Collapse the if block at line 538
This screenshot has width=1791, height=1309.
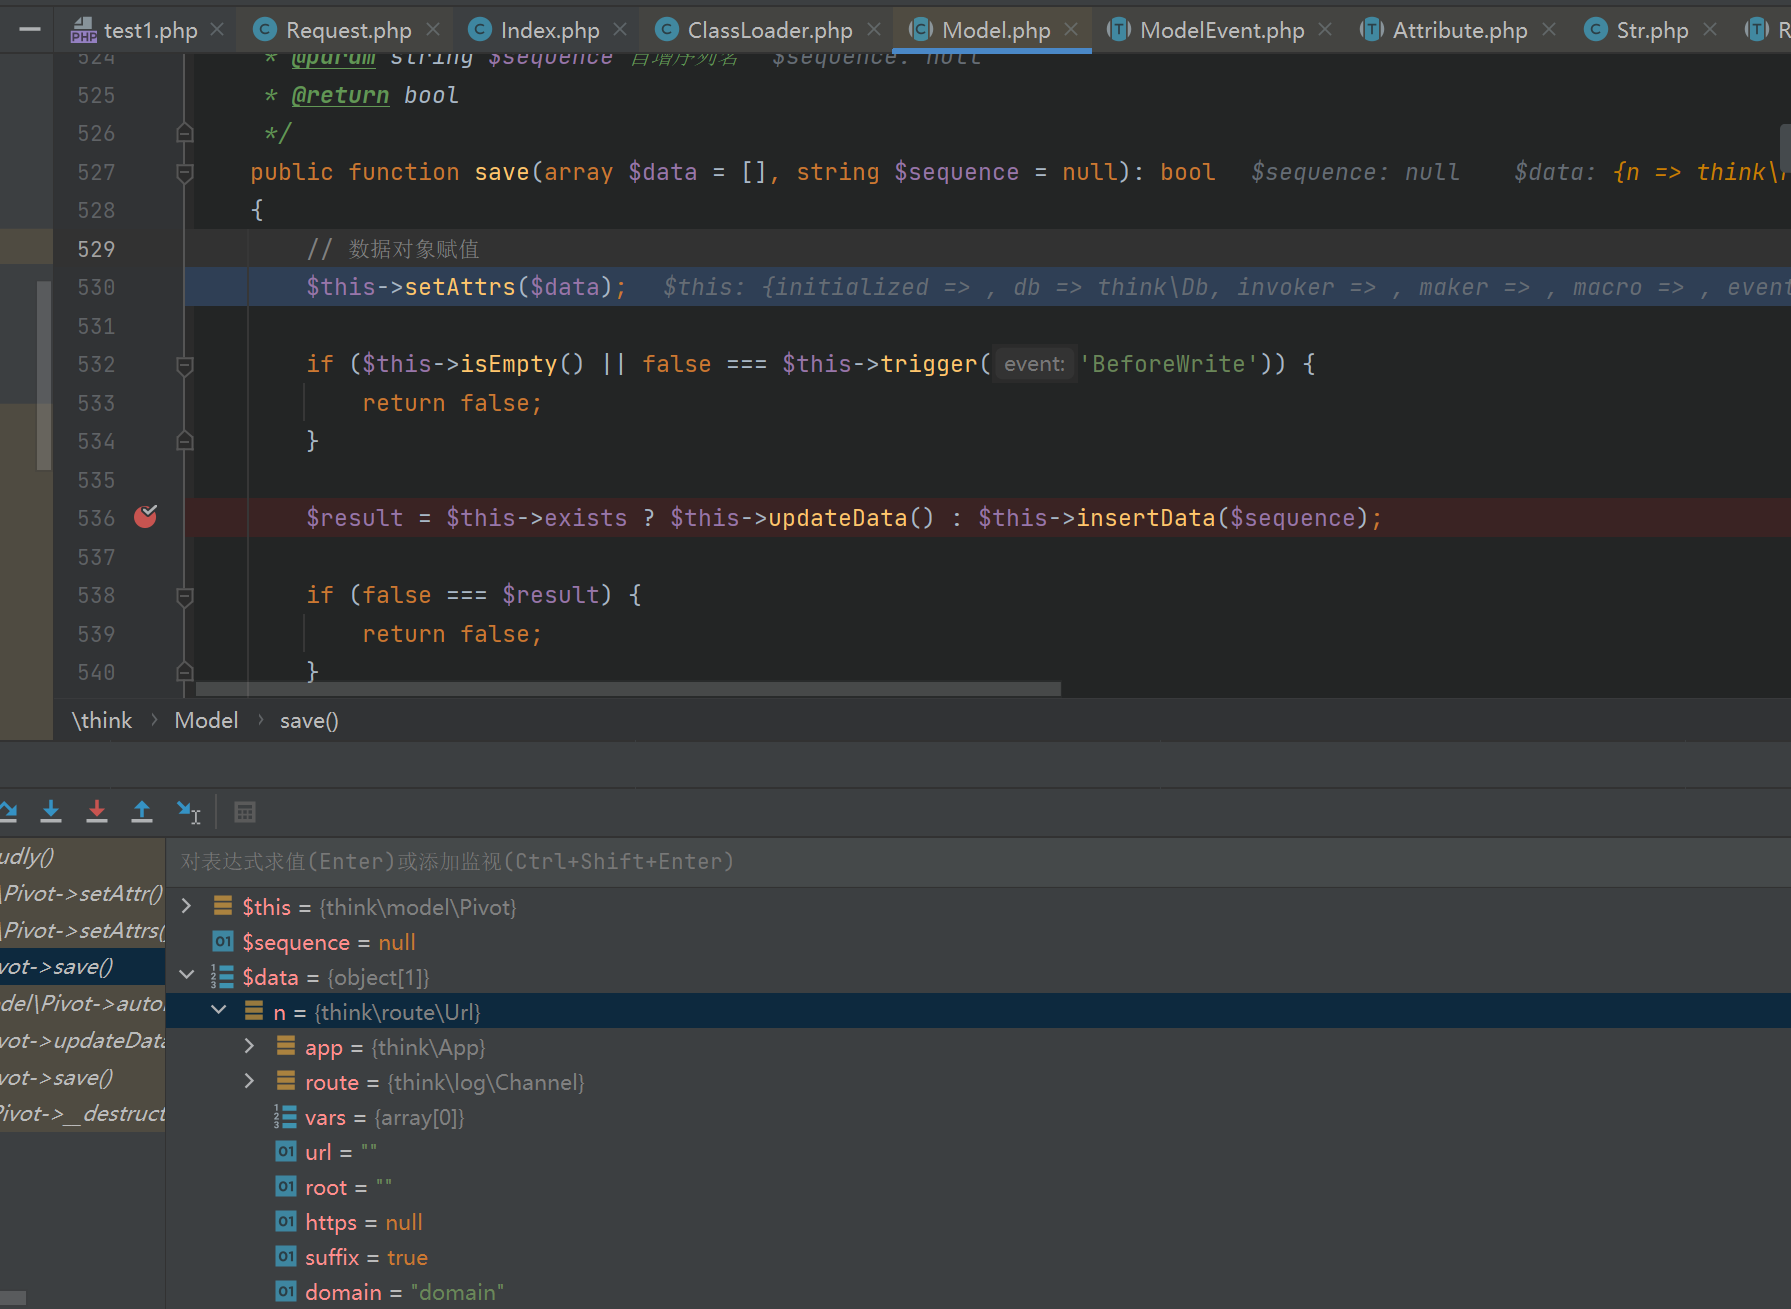tap(185, 596)
